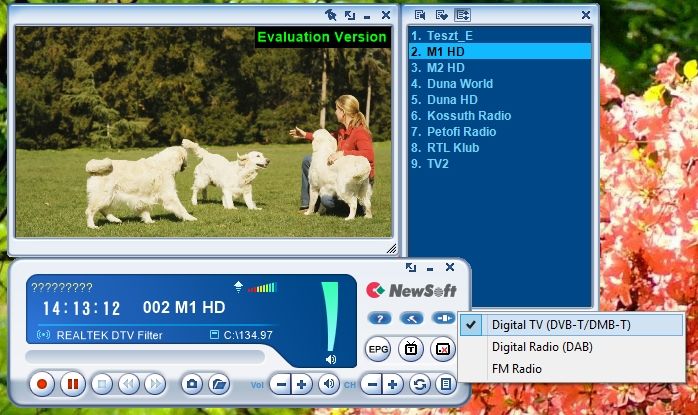Switch to Digital Radio (DAB)

(x=572, y=347)
